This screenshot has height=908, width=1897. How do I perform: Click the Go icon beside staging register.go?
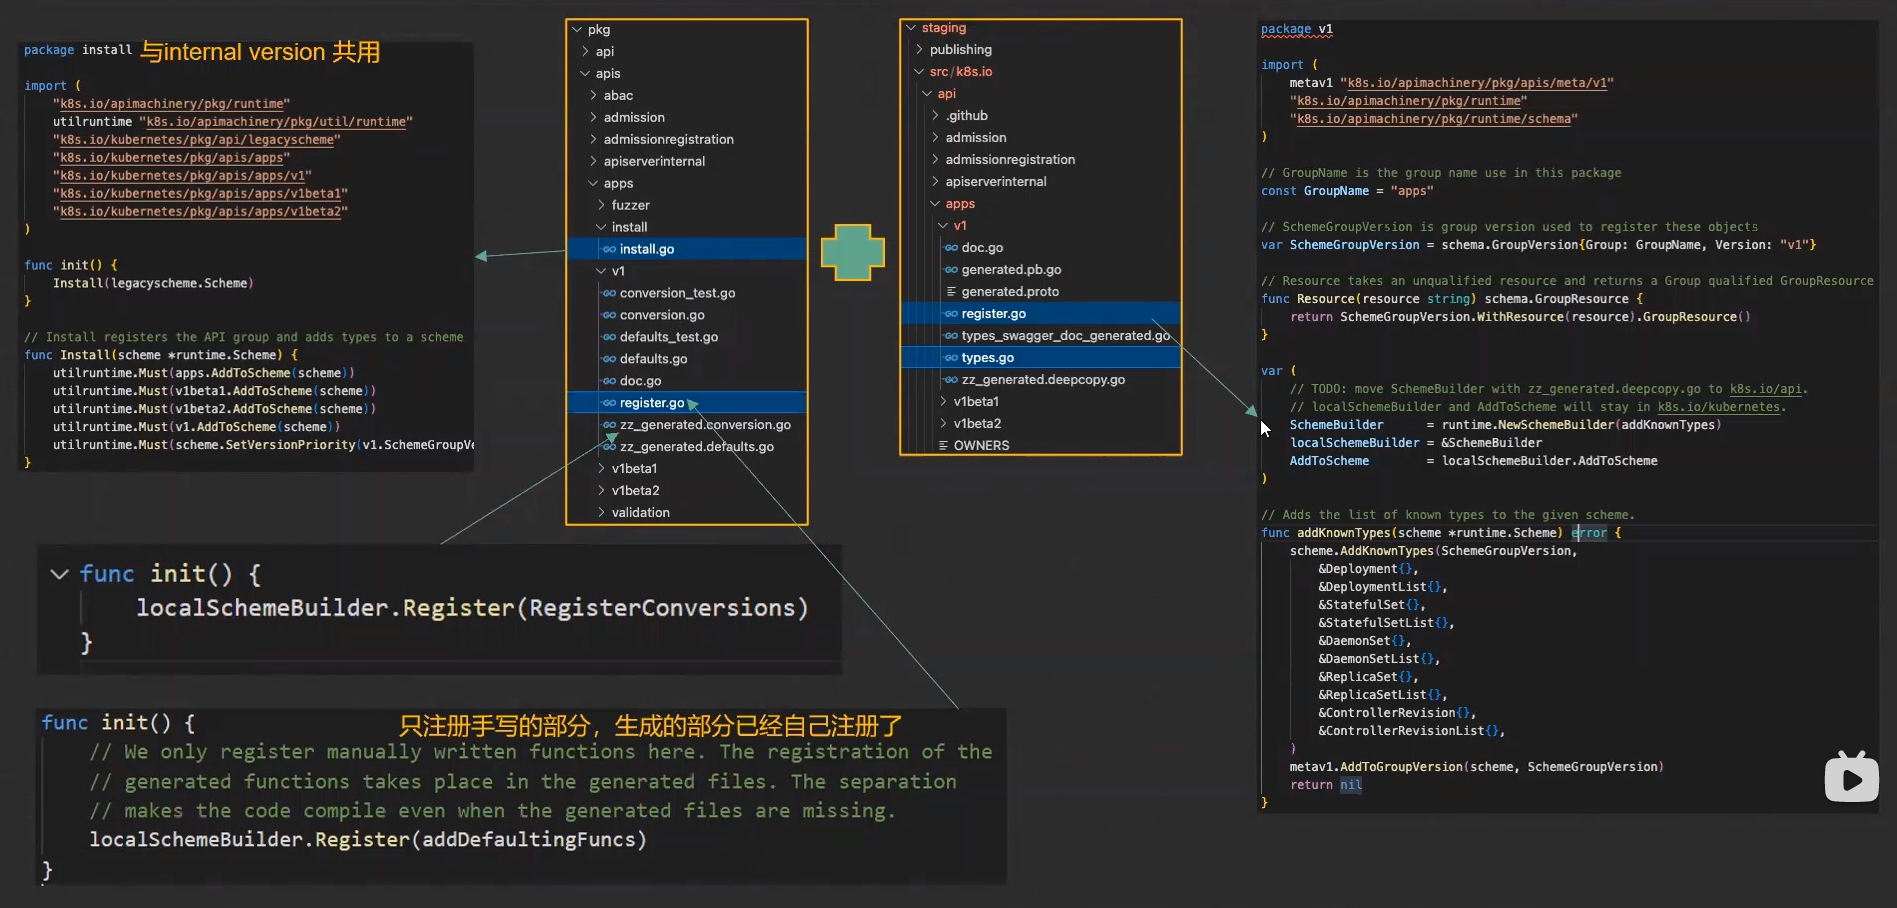(951, 314)
